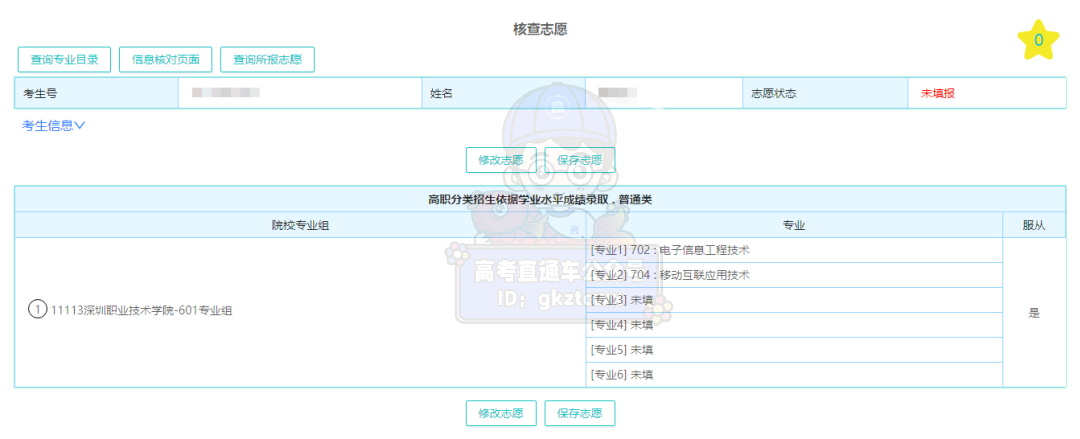The height and width of the screenshot is (439, 1080).
Task: Click the yellow star icon showing 0
Action: point(1038,41)
